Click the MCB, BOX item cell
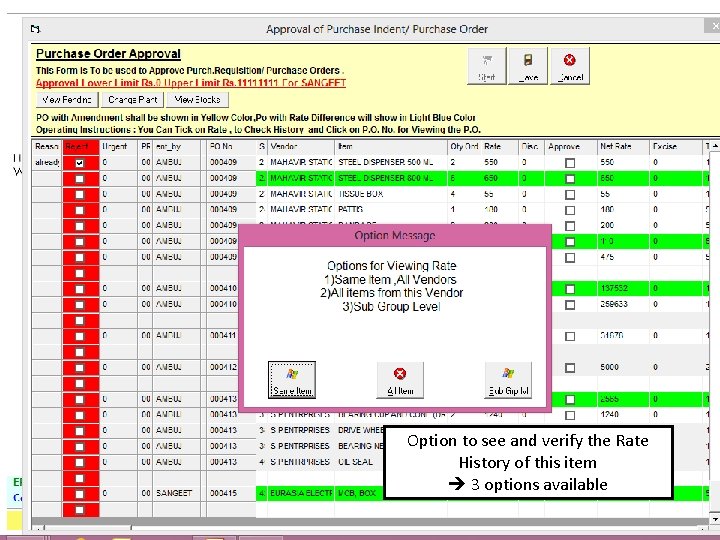The height and width of the screenshot is (540, 720). tap(357, 493)
